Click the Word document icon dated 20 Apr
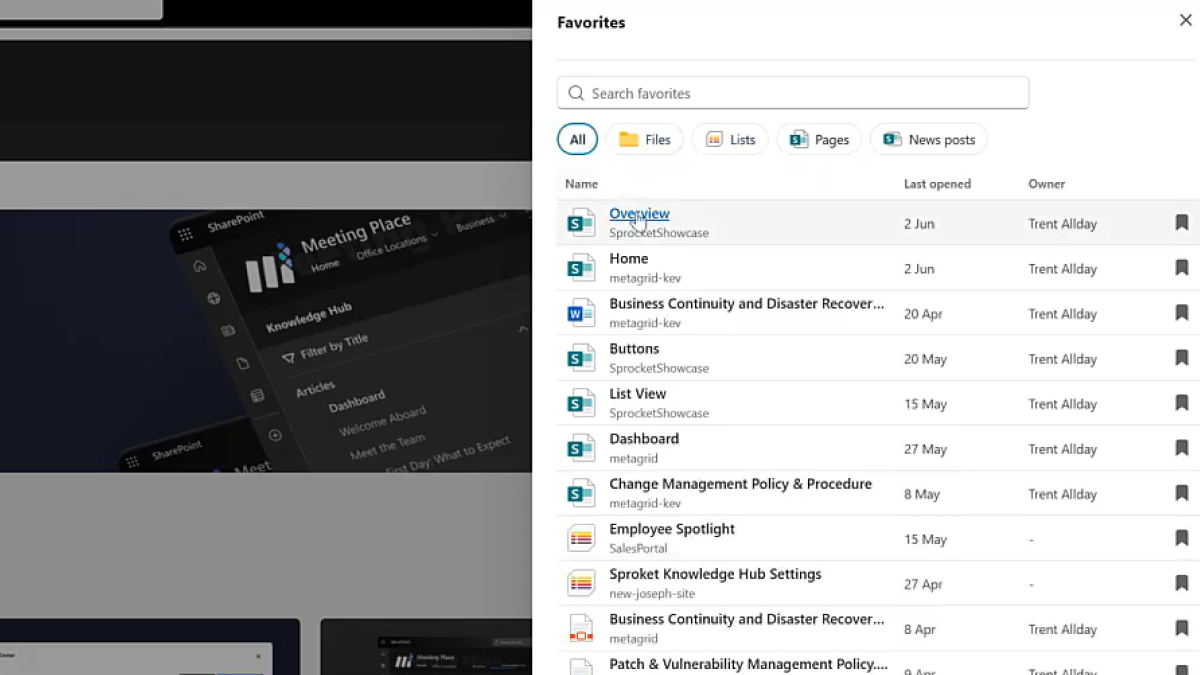This screenshot has height=675, width=1200. coord(581,313)
